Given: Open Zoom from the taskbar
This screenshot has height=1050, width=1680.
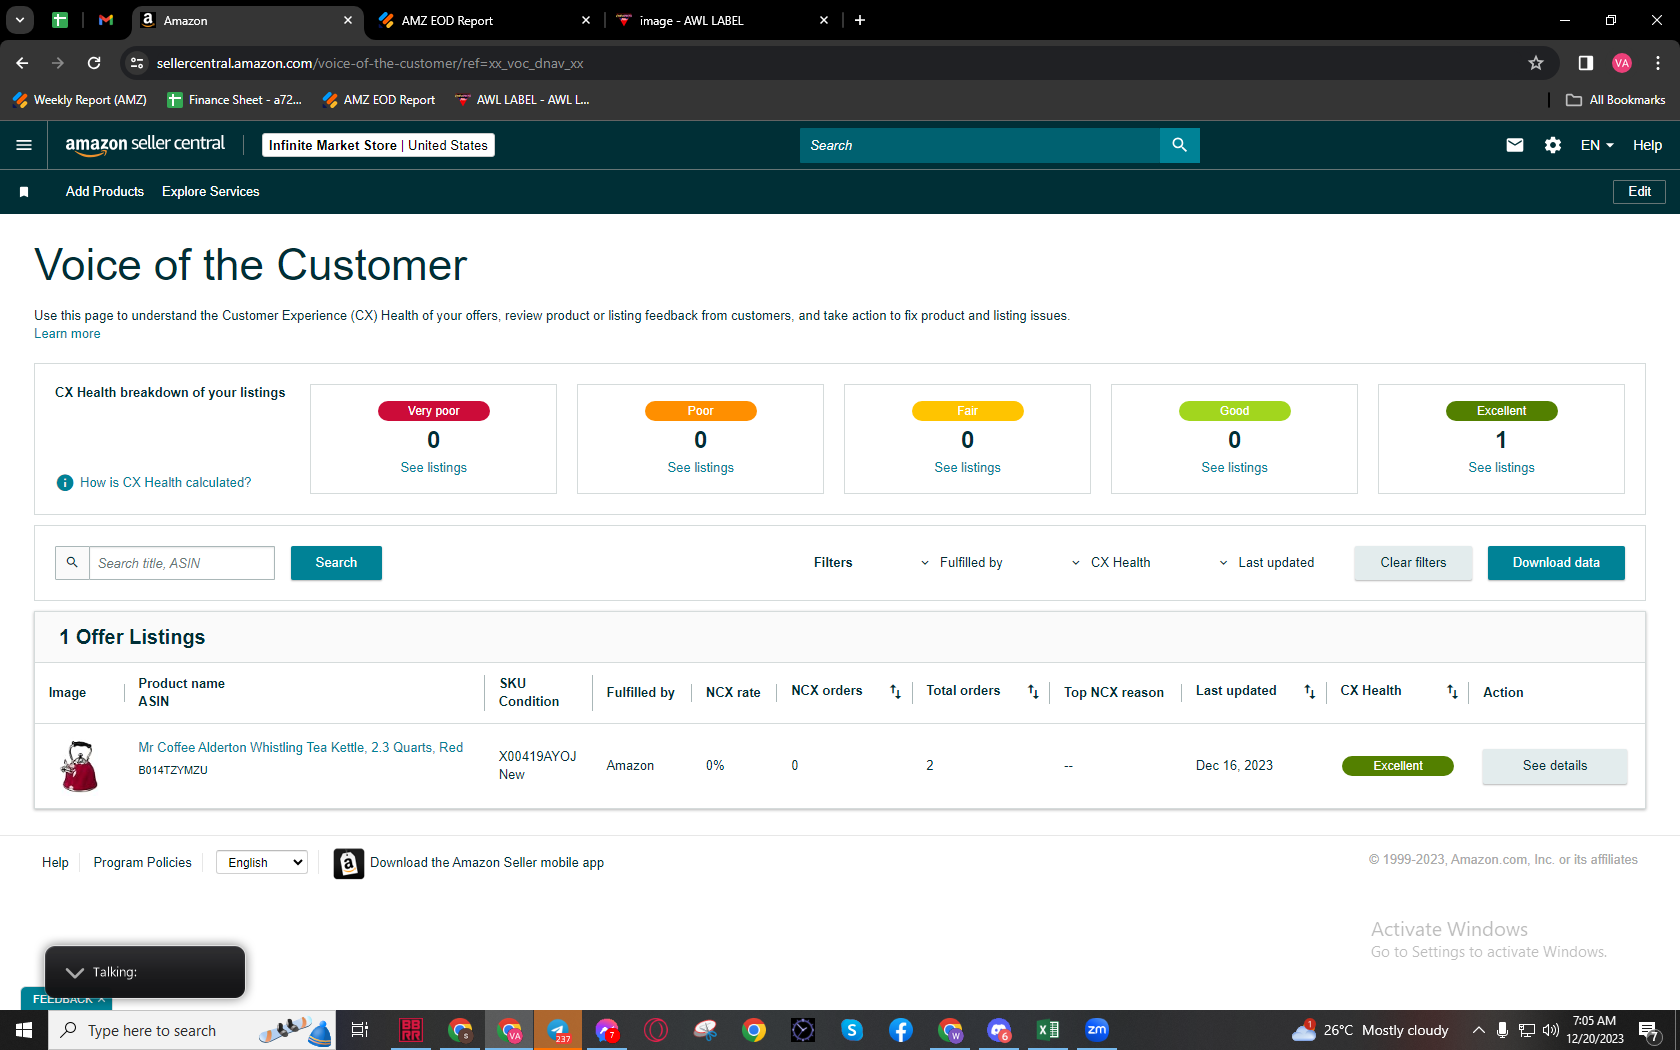Looking at the screenshot, I should (1097, 1030).
